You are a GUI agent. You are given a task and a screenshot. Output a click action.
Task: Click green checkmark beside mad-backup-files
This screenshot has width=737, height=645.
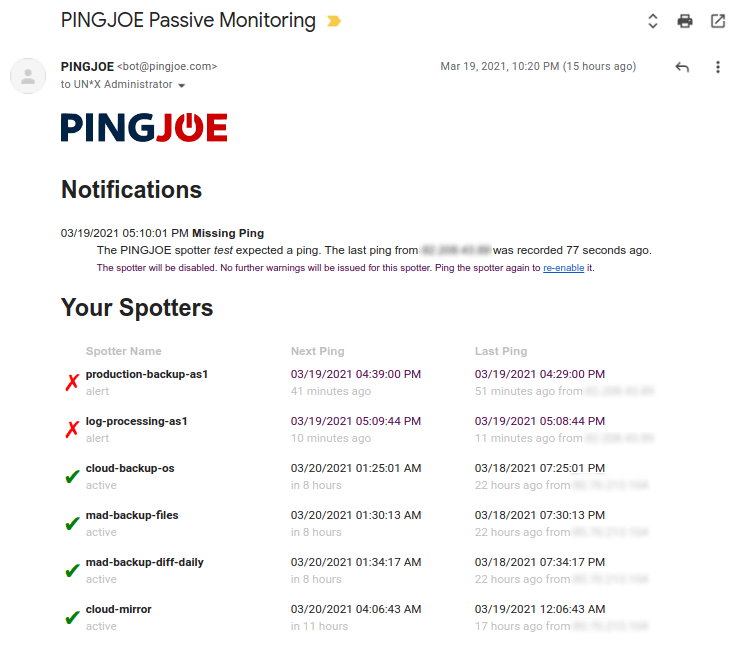pos(72,524)
